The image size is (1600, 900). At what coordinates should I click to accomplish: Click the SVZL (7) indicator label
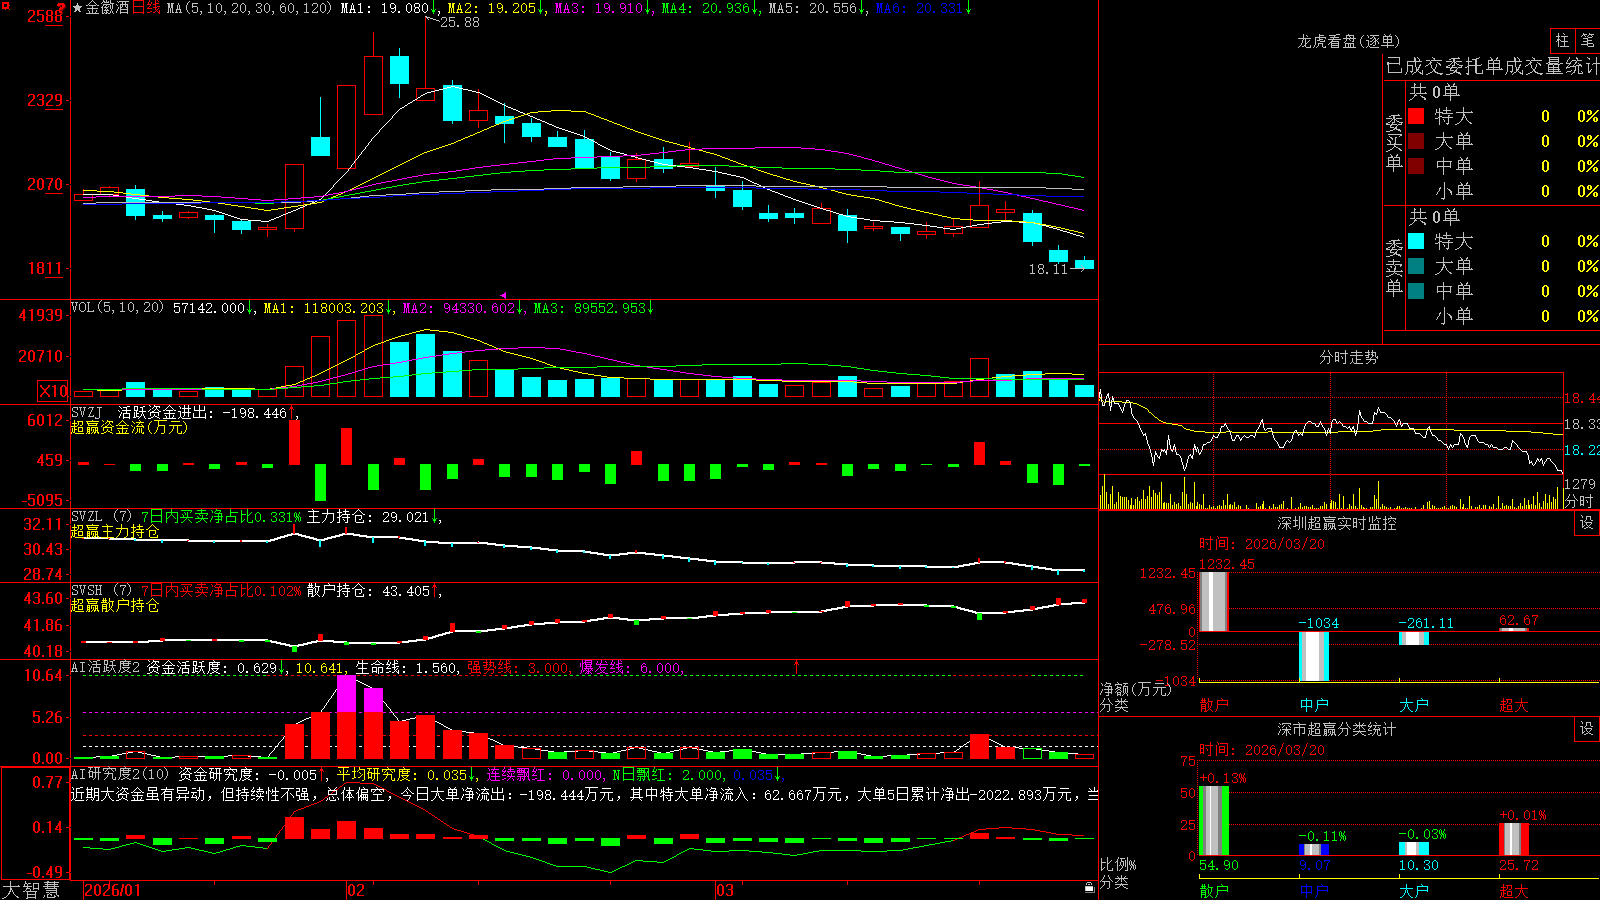click(101, 517)
